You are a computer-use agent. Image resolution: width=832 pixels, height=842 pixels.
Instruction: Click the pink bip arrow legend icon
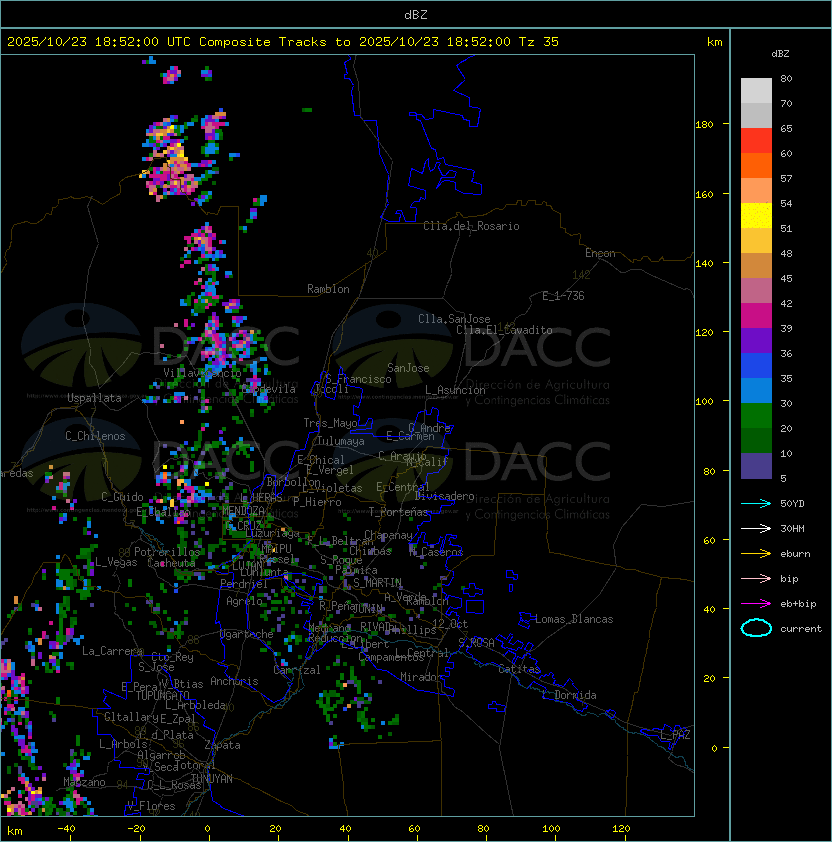pos(756,578)
